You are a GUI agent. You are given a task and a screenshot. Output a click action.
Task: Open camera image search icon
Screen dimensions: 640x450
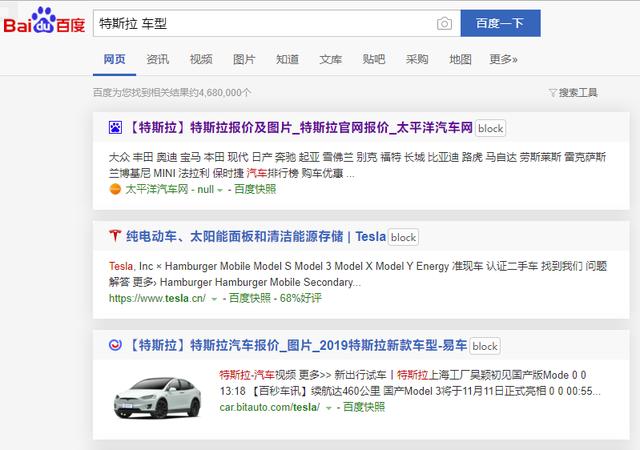pyautogui.click(x=444, y=24)
